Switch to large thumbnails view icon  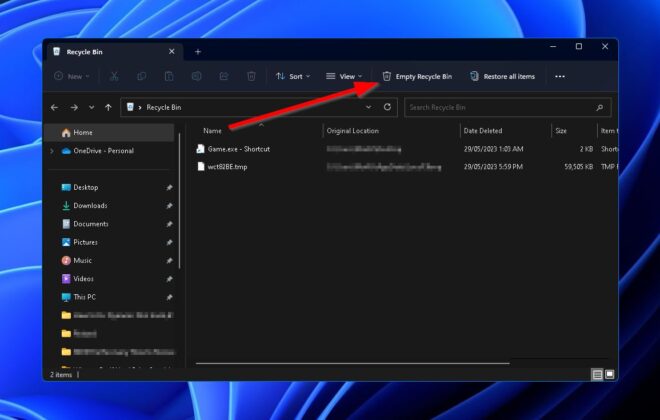coord(609,374)
